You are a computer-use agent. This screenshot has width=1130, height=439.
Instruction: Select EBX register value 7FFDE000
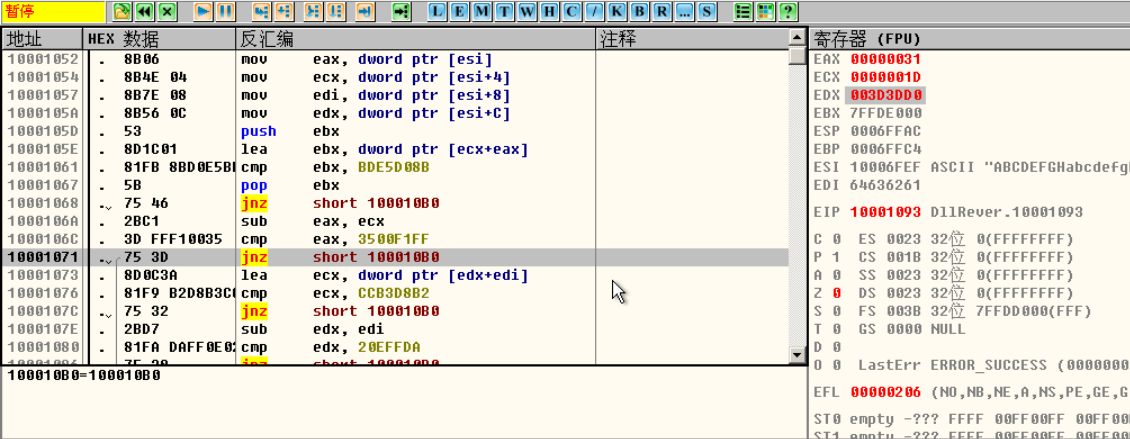pyautogui.click(x=886, y=113)
